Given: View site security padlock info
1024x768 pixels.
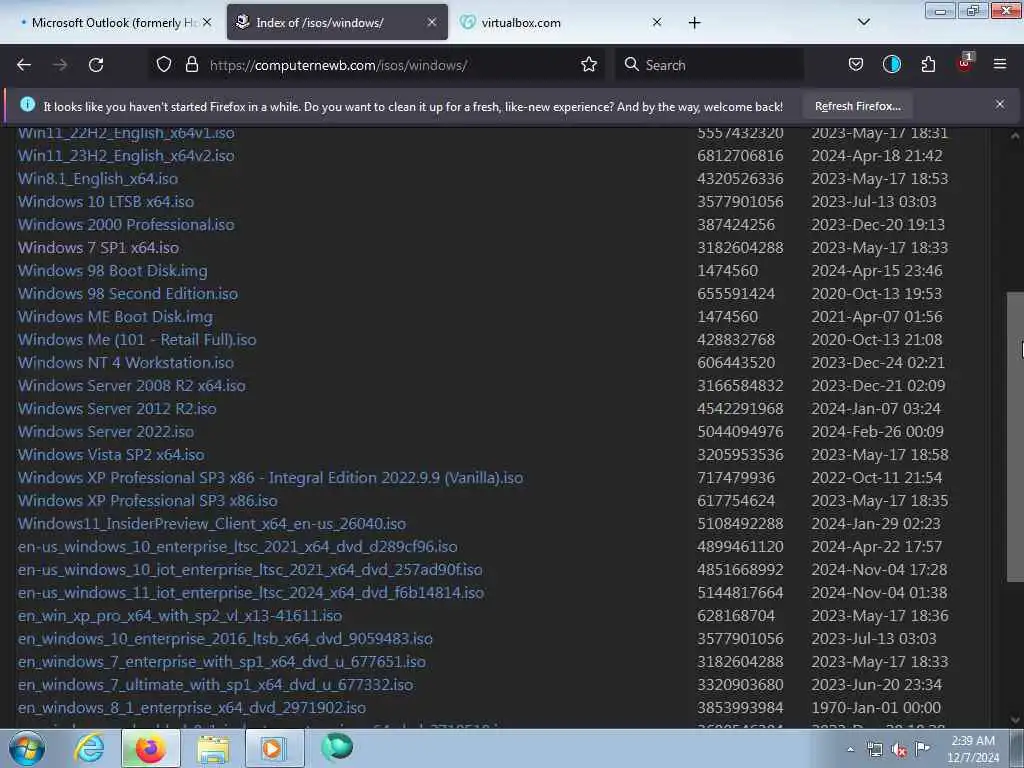Looking at the screenshot, I should point(191,64).
